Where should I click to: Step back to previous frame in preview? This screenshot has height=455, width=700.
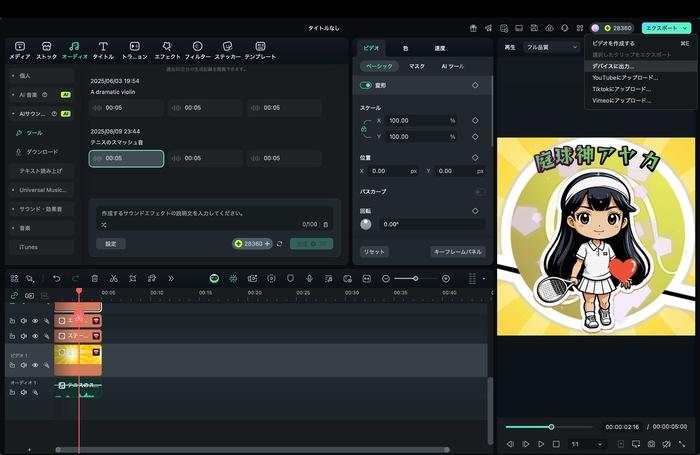click(510, 444)
